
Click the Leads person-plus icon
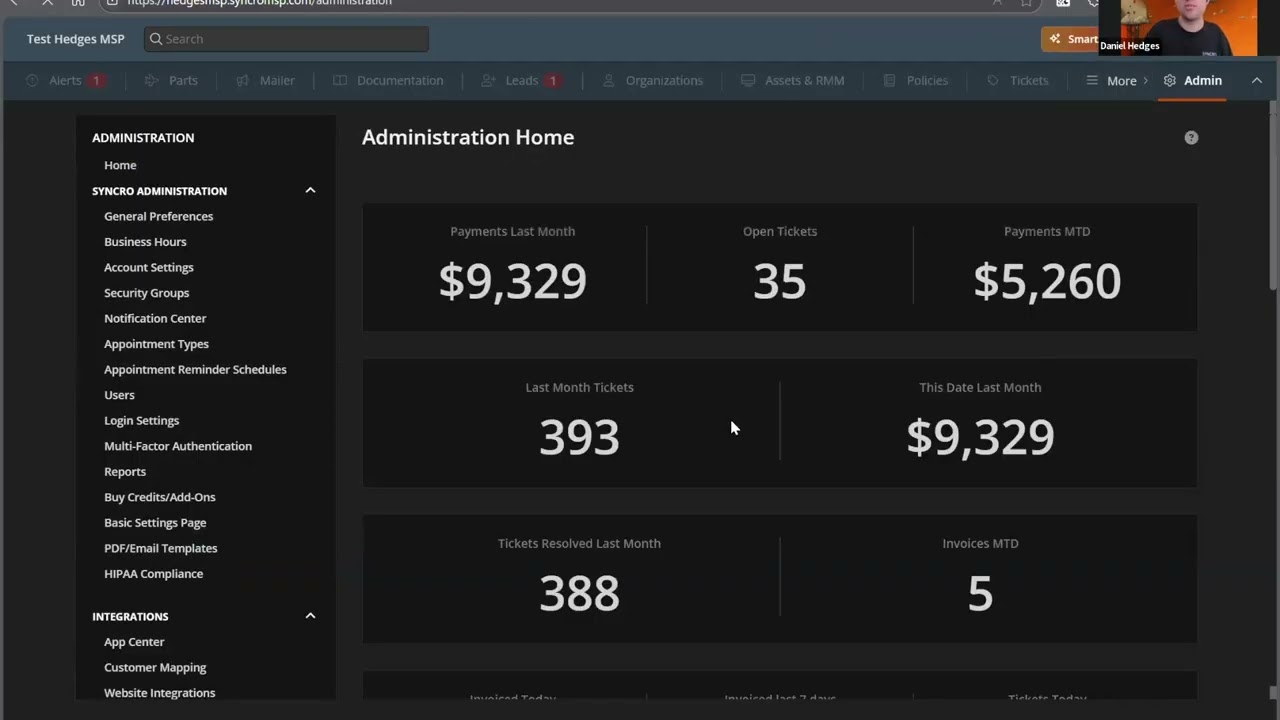488,80
